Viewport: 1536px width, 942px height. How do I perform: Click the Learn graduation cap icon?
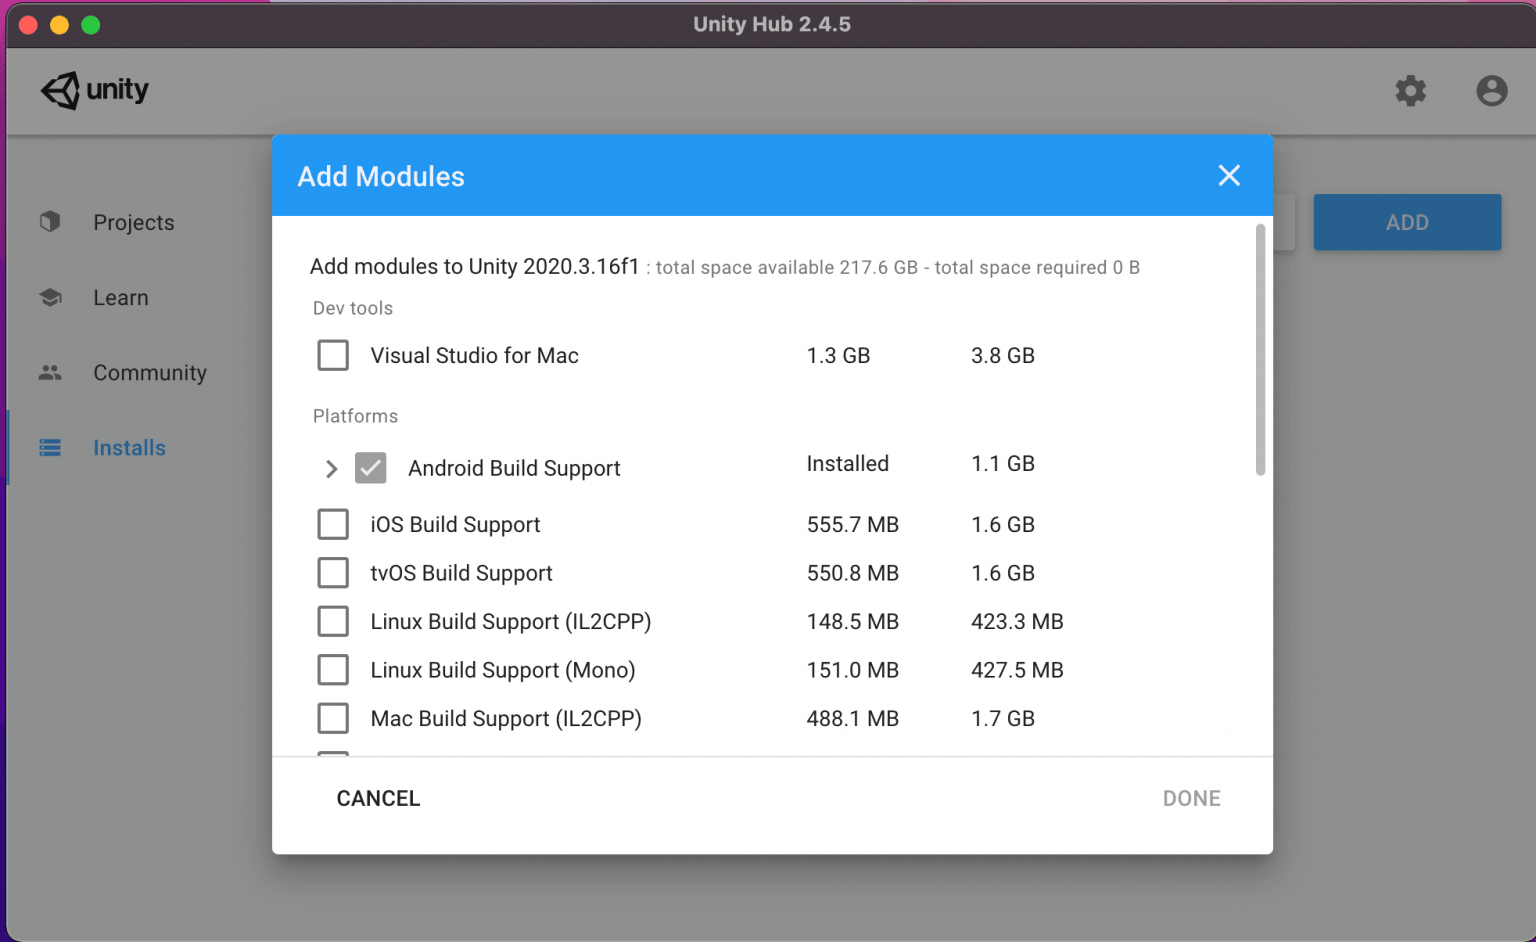50,298
